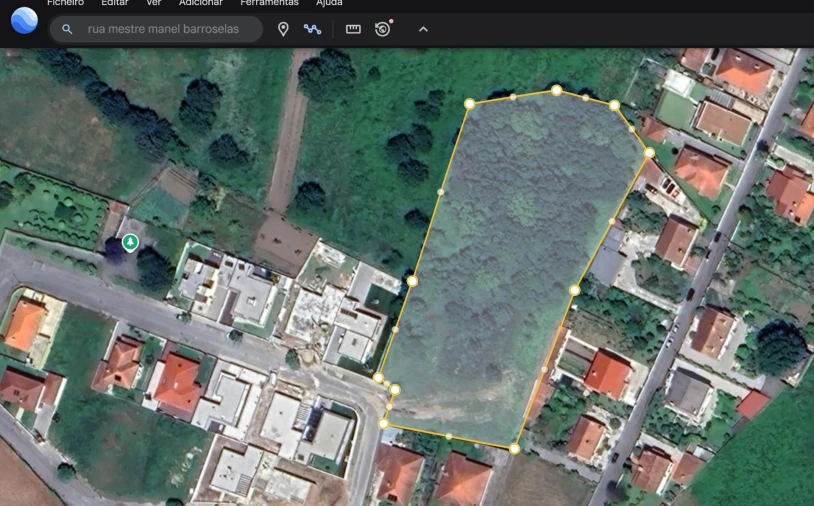This screenshot has width=814, height=506.
Task: Open the Measure ruler tool
Action: (353, 29)
